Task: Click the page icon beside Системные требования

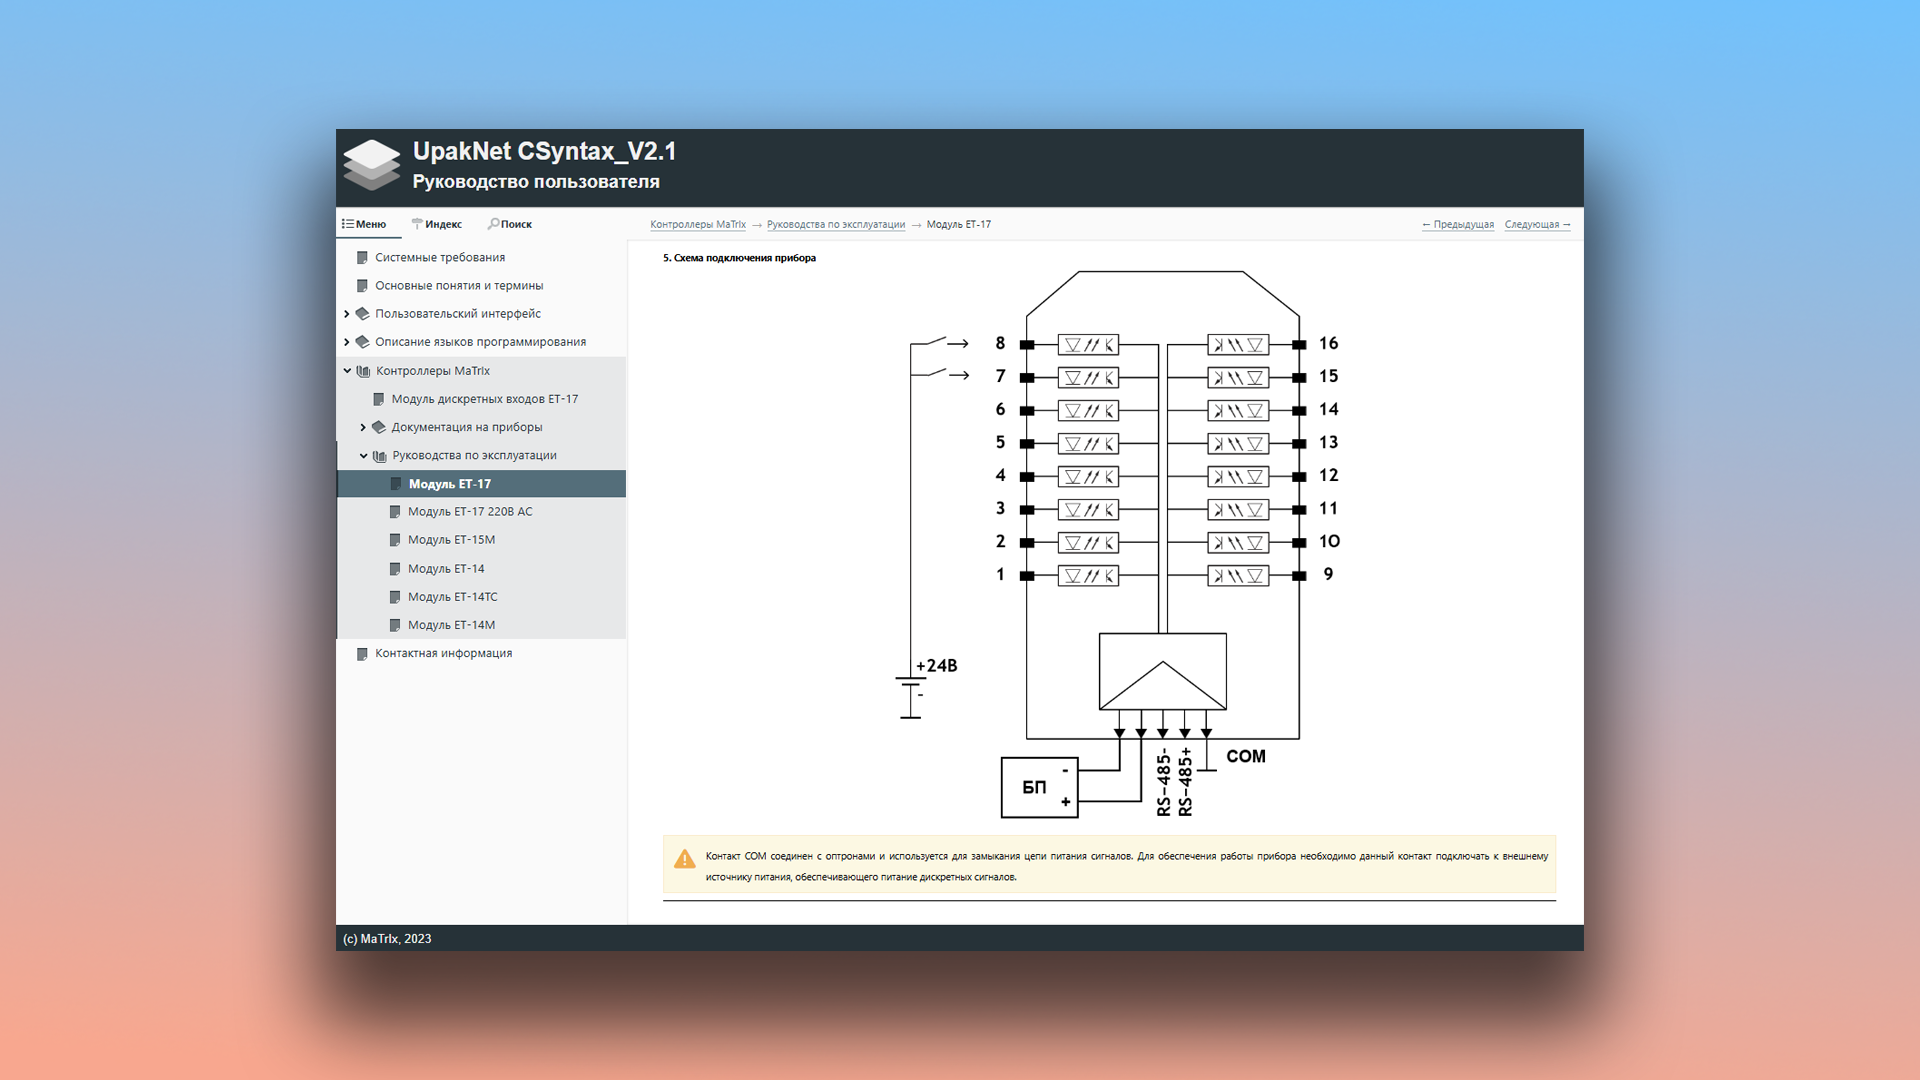Action: (362, 258)
